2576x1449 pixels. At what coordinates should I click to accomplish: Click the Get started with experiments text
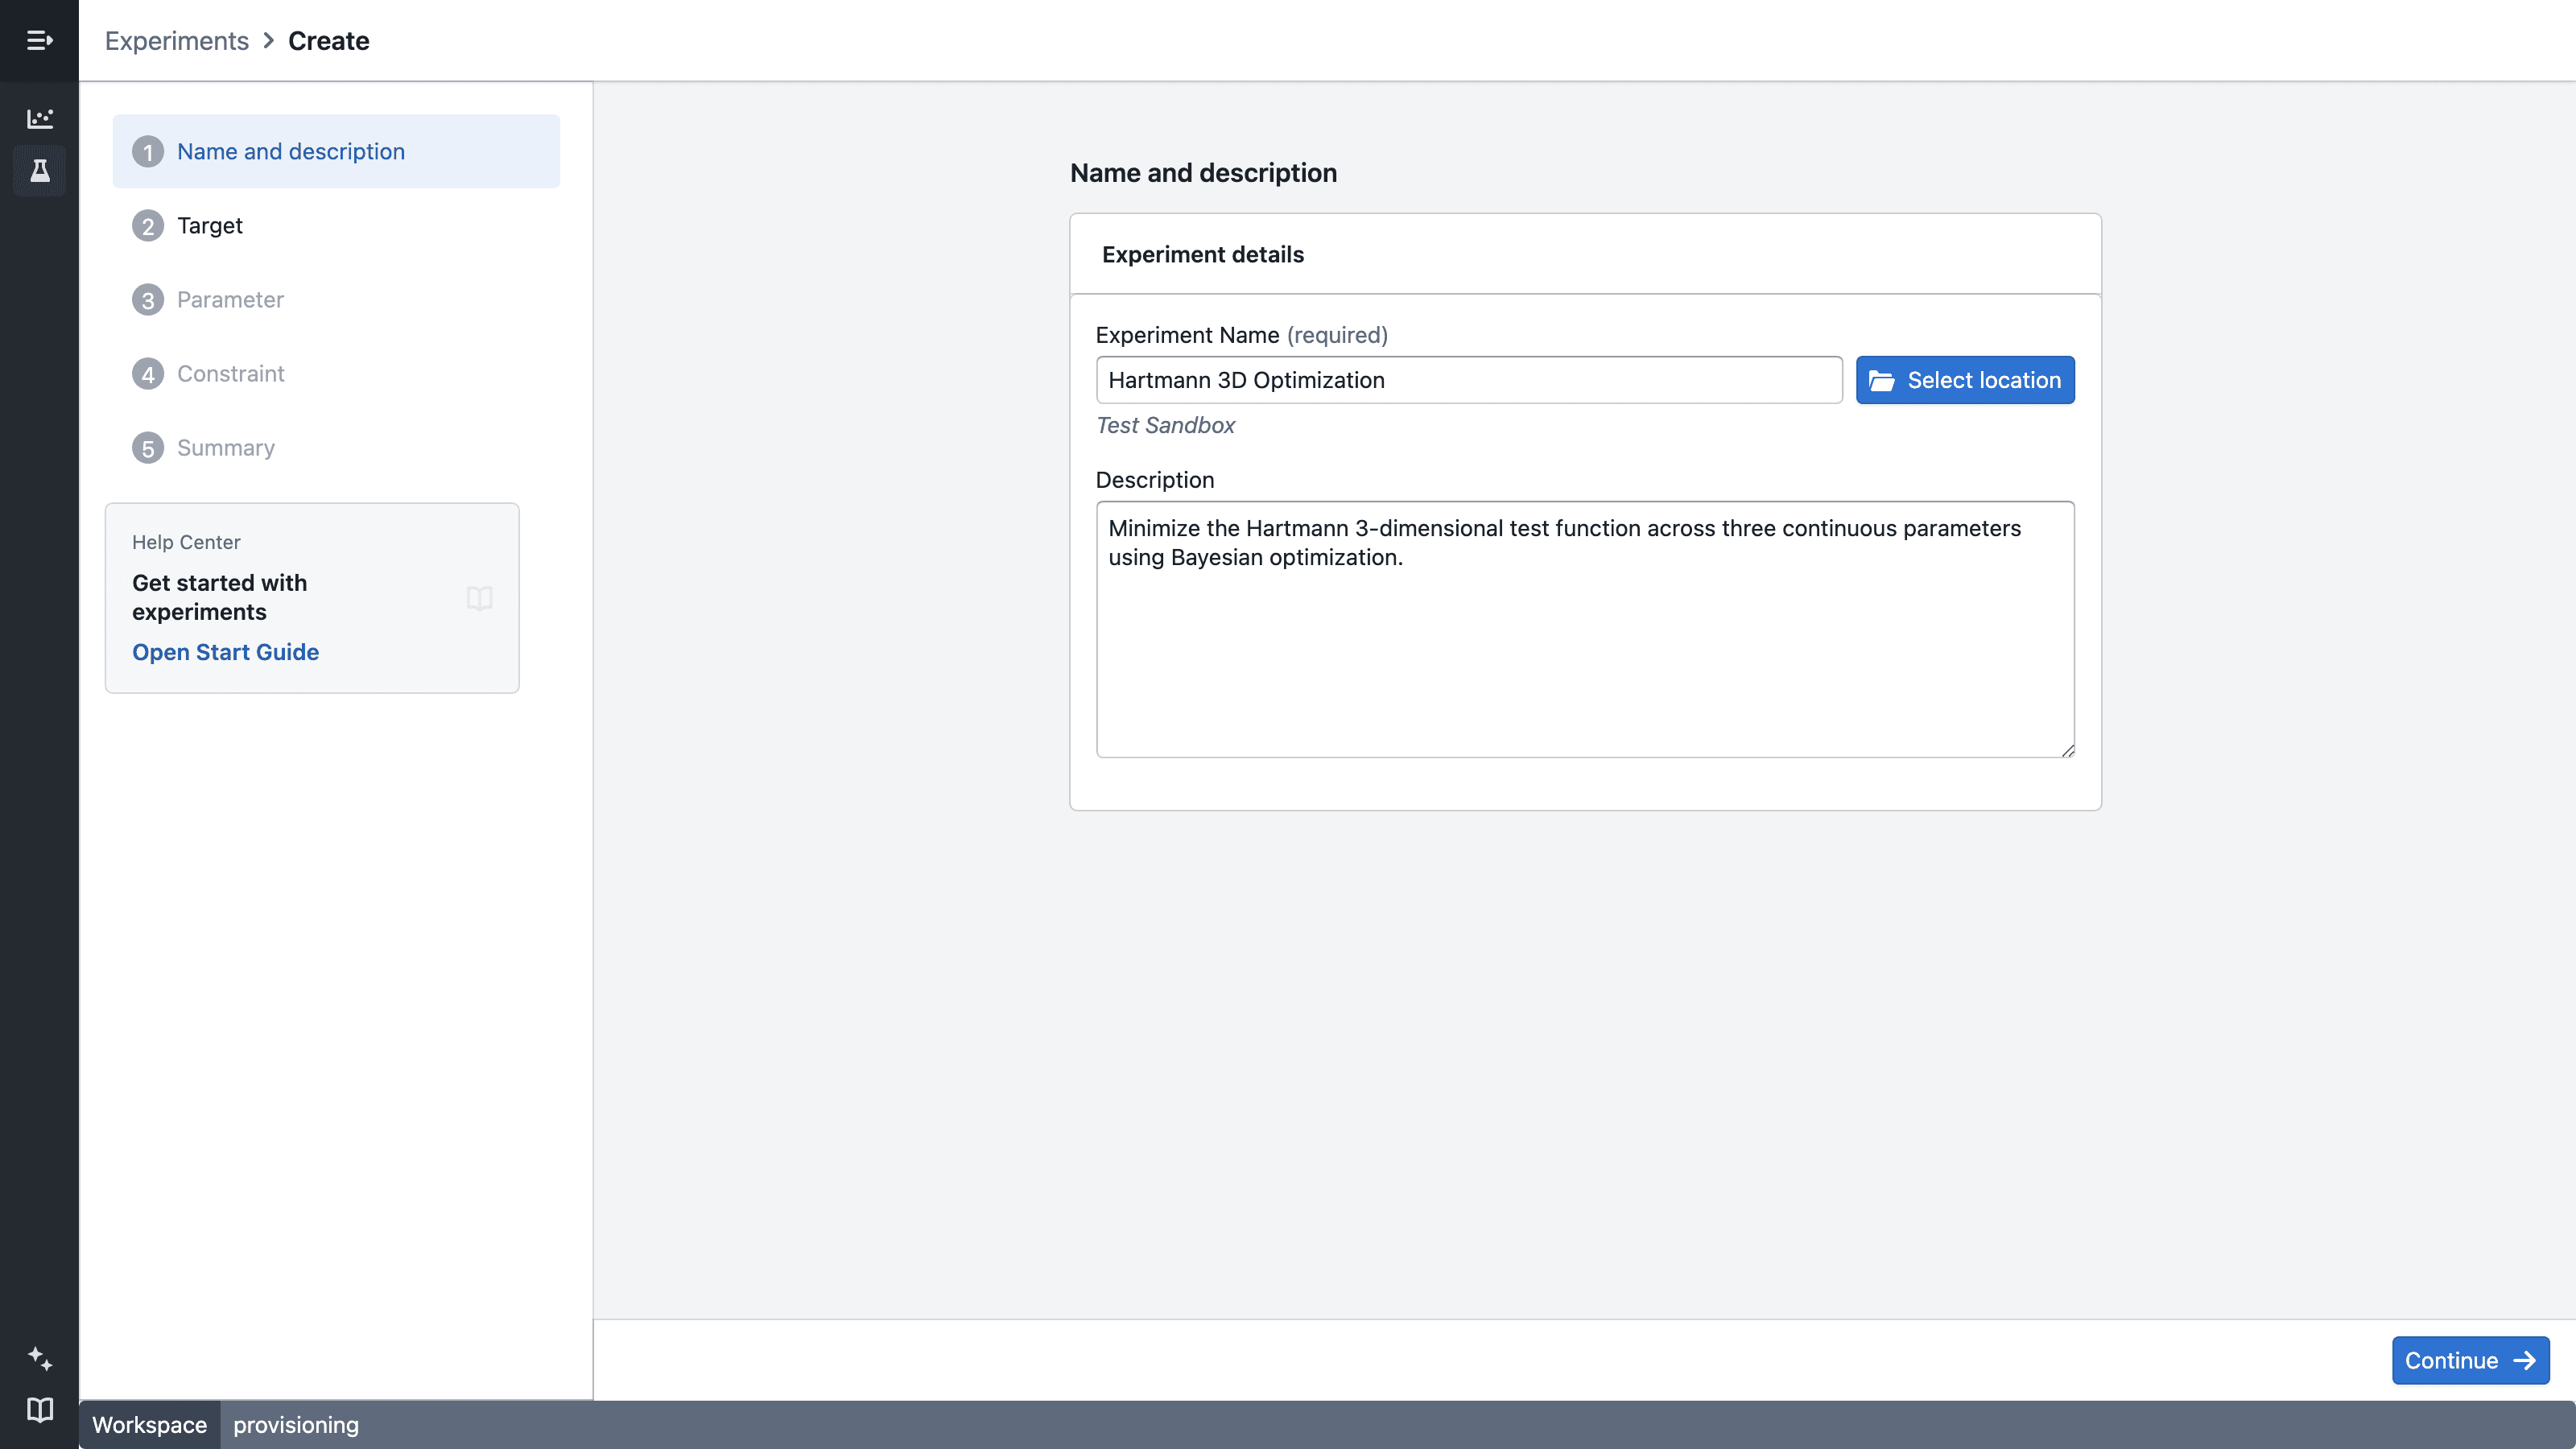tap(220, 597)
